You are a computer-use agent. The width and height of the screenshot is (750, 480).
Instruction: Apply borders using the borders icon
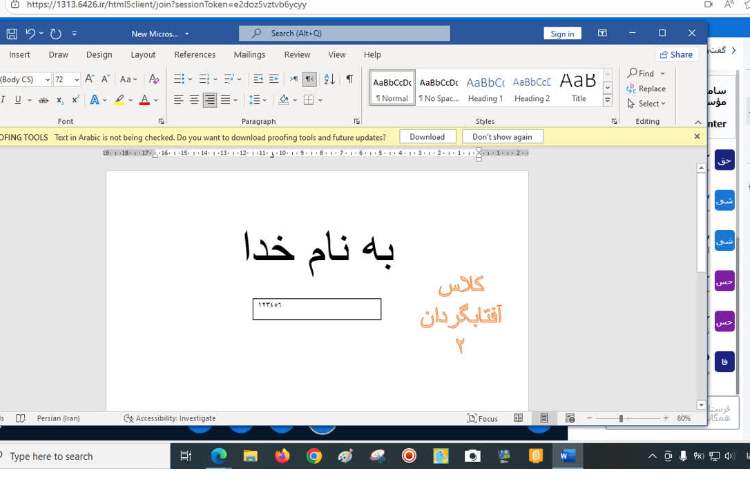point(309,100)
